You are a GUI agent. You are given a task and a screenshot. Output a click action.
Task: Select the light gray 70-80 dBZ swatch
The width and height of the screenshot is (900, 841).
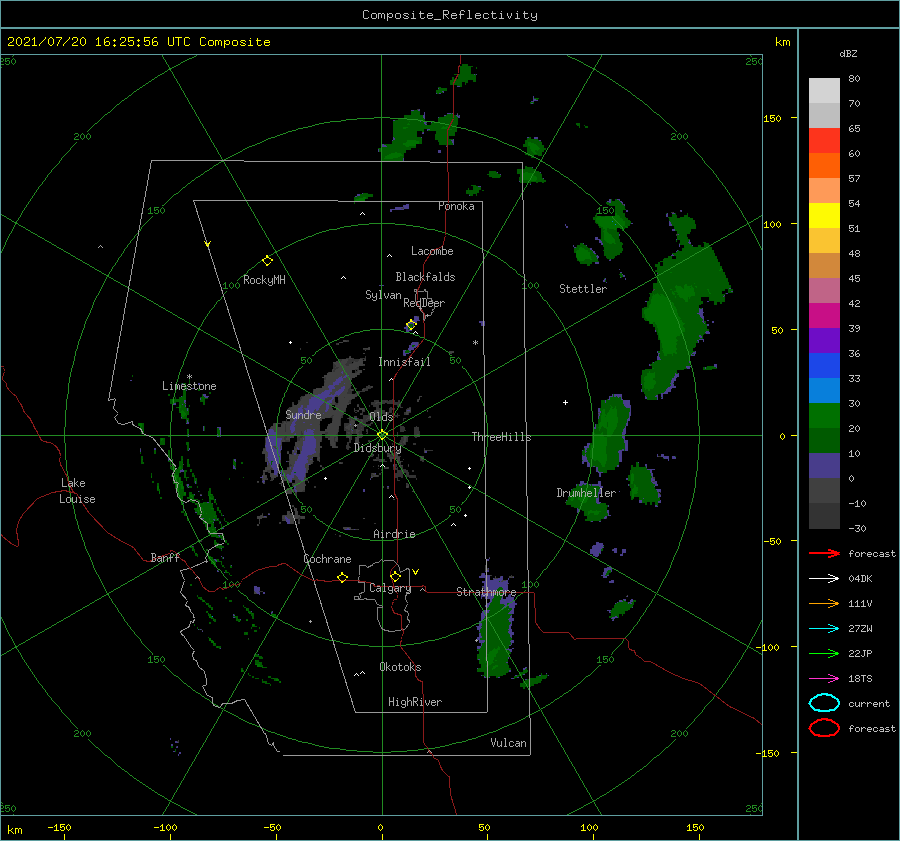tap(824, 90)
